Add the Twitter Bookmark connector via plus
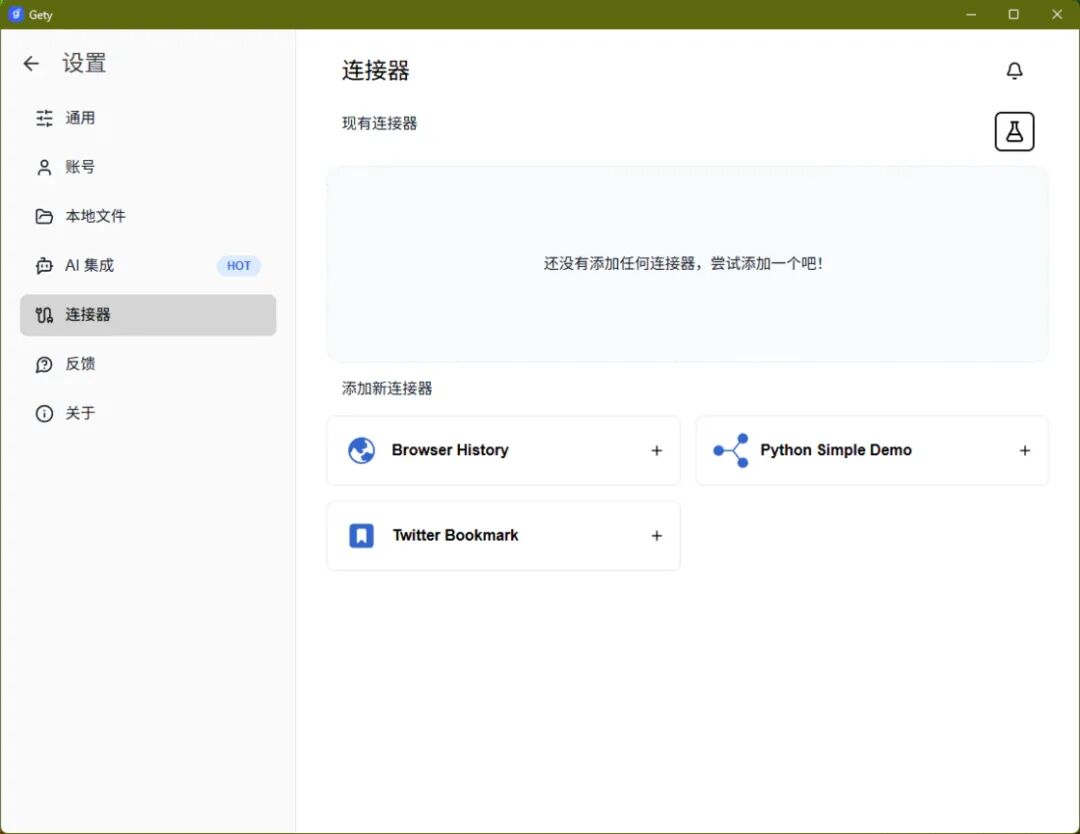This screenshot has width=1080, height=834. click(656, 536)
